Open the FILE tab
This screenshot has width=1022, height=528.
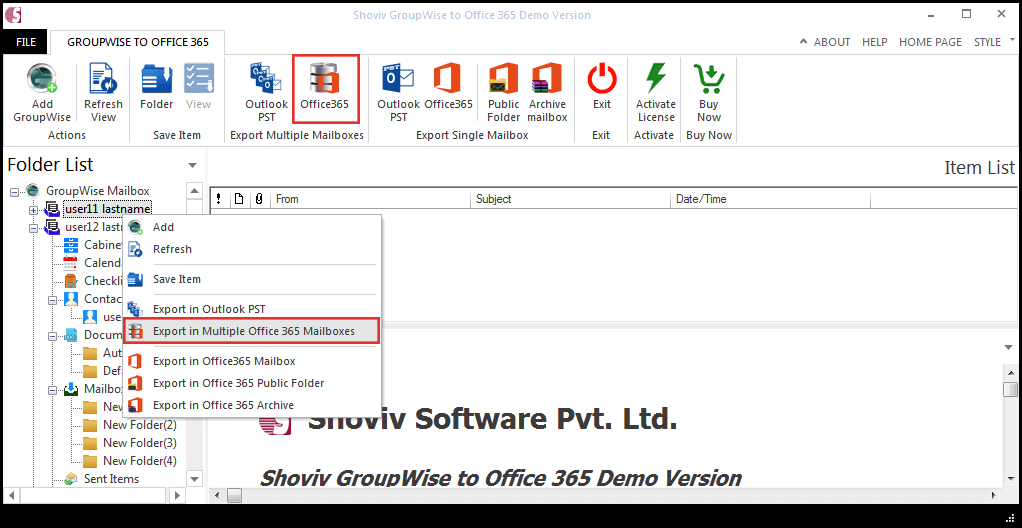click(x=26, y=42)
